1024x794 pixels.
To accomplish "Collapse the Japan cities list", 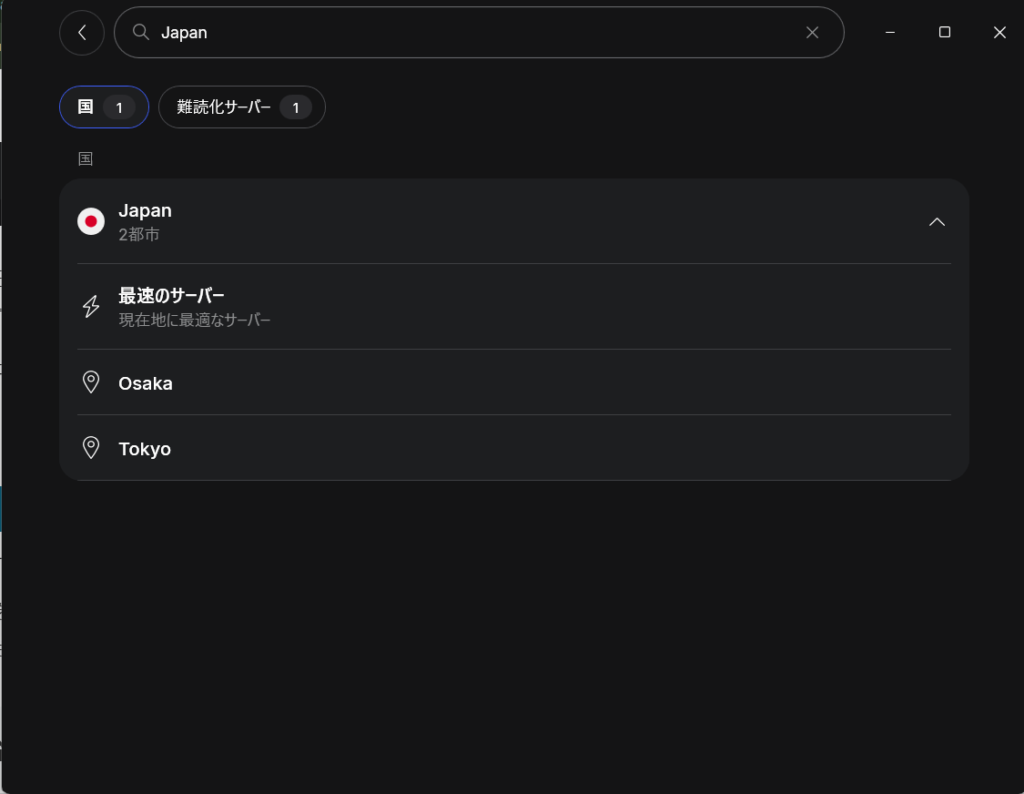I will [x=936, y=222].
